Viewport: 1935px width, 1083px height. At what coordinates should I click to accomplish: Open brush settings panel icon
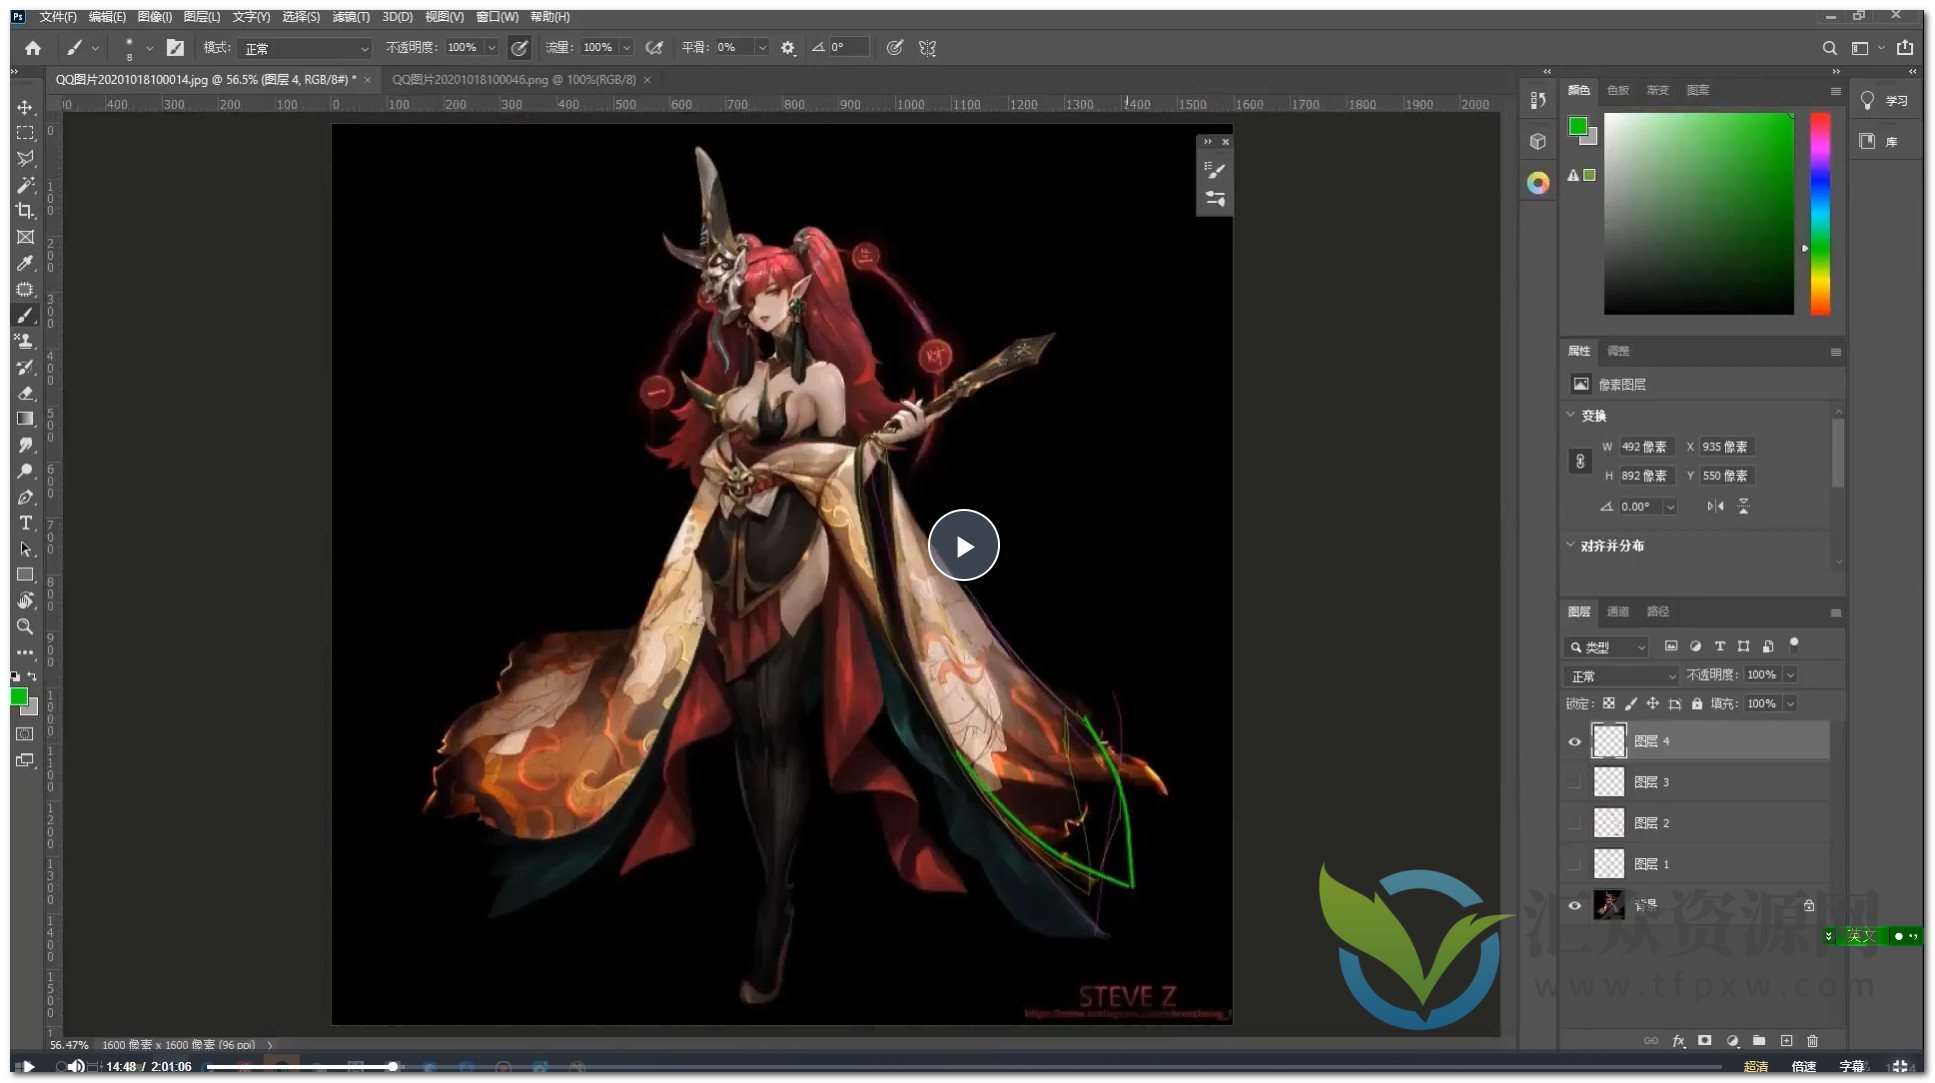175,48
